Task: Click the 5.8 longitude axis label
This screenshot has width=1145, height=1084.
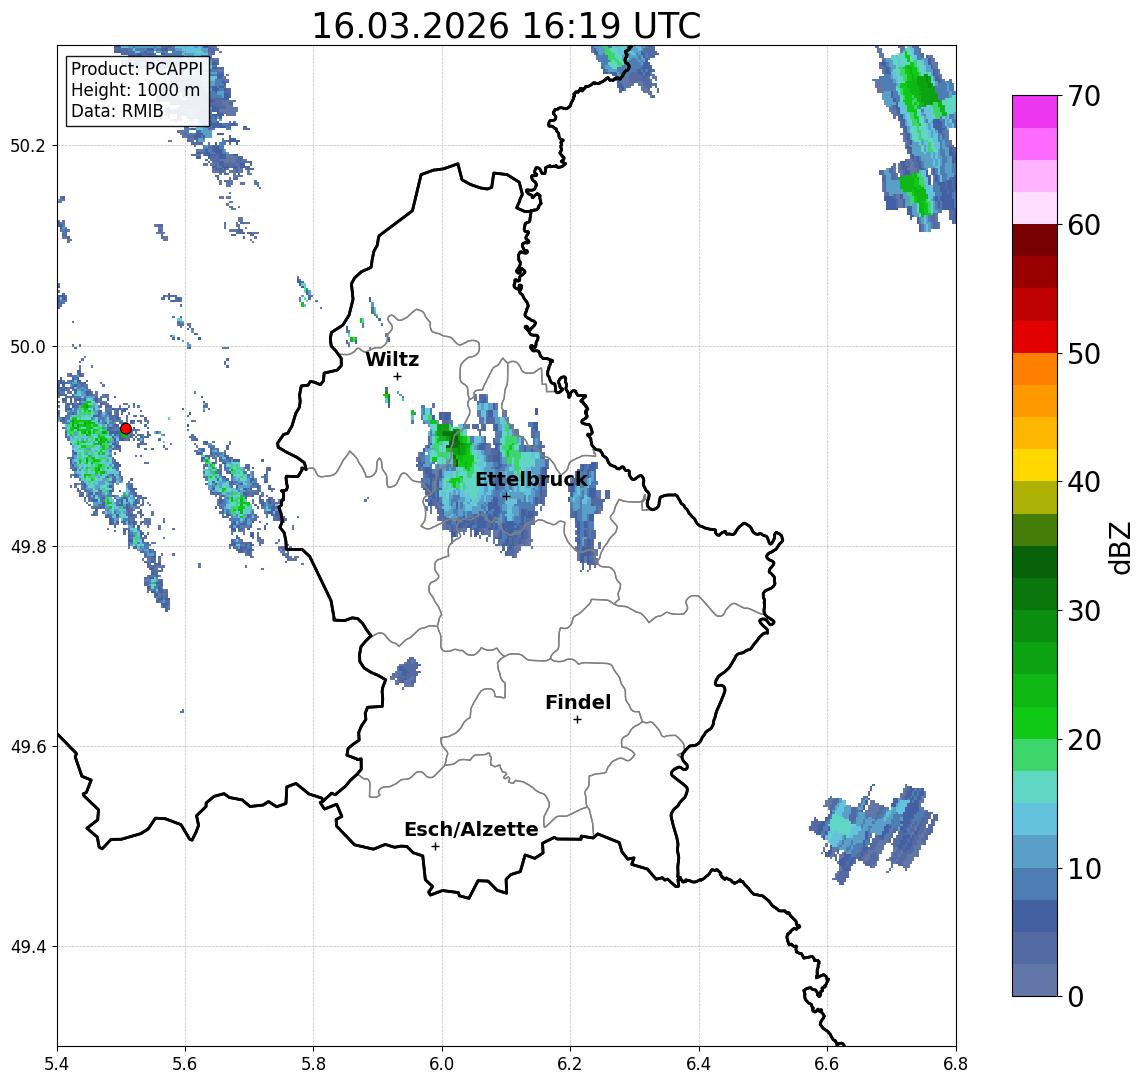Action: pyautogui.click(x=314, y=1064)
